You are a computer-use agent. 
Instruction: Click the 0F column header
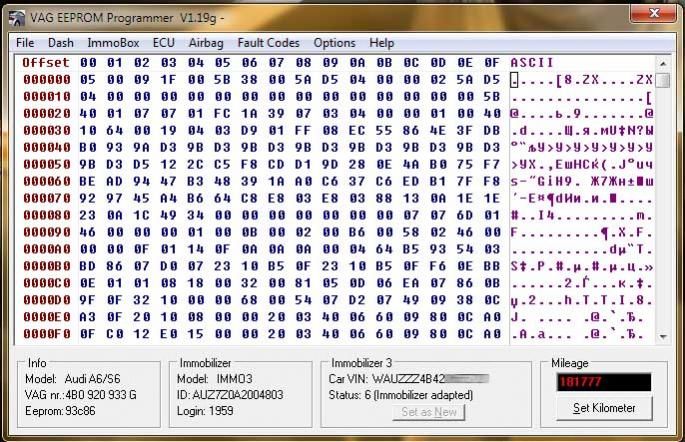coord(492,62)
